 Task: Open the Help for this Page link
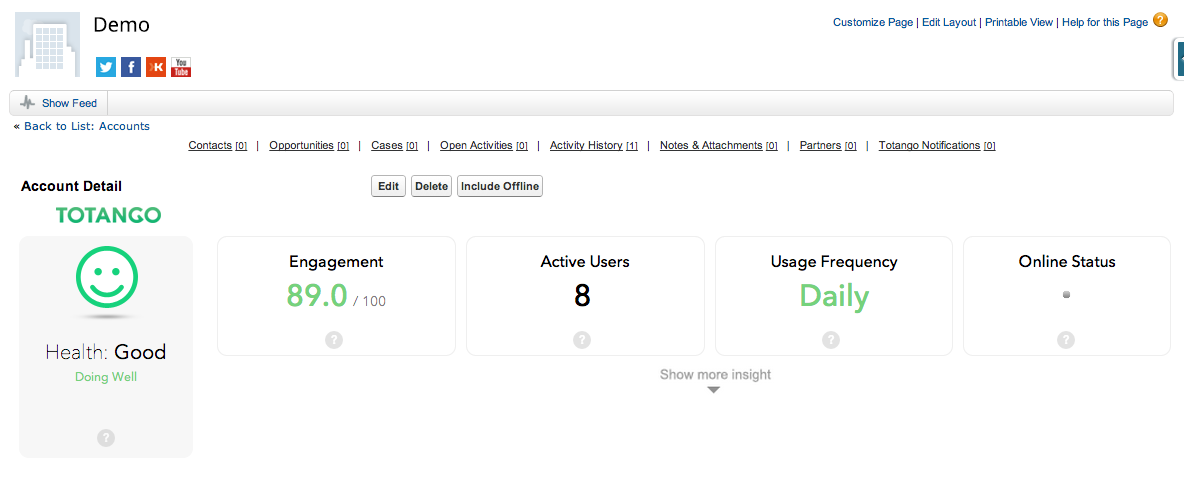pos(1105,23)
